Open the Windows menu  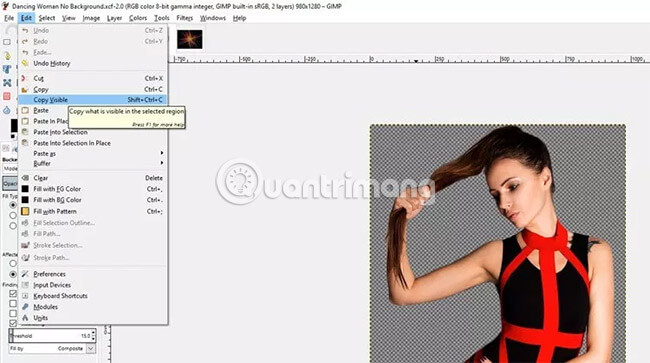click(x=213, y=18)
